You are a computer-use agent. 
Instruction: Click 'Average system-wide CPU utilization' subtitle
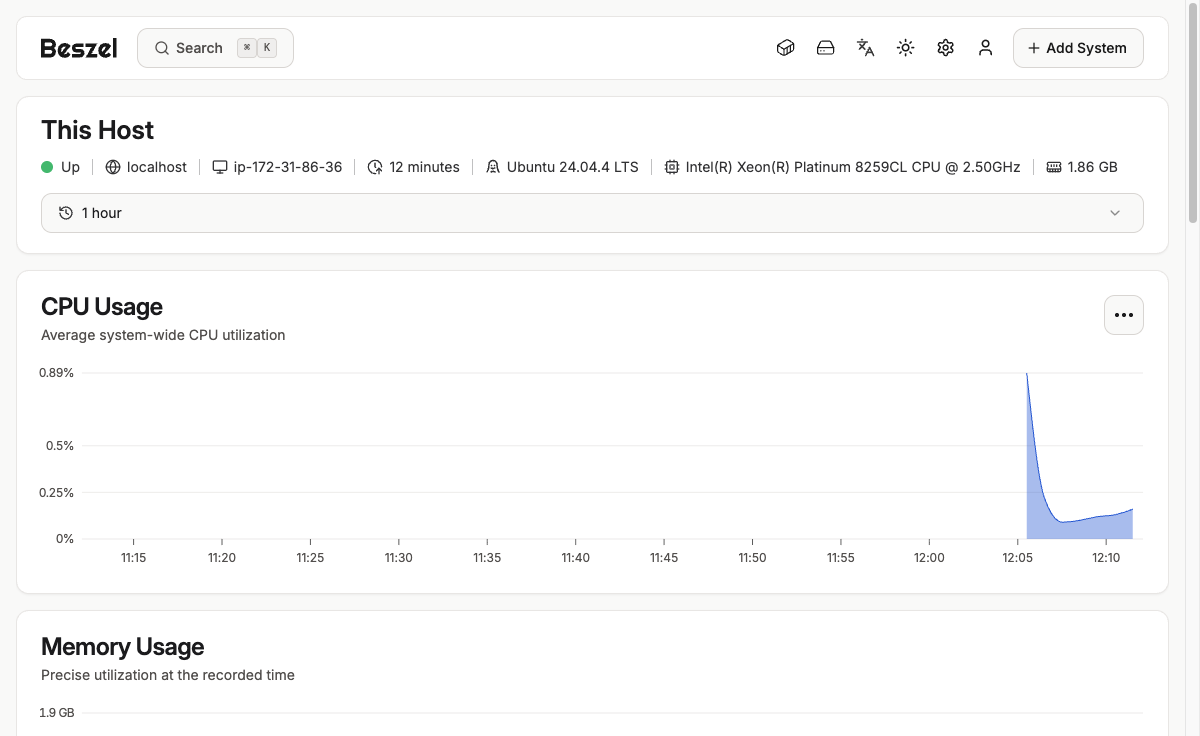point(163,335)
